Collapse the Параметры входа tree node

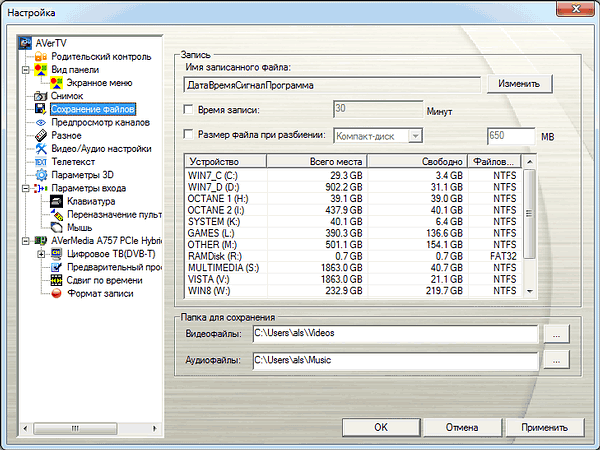click(26, 187)
